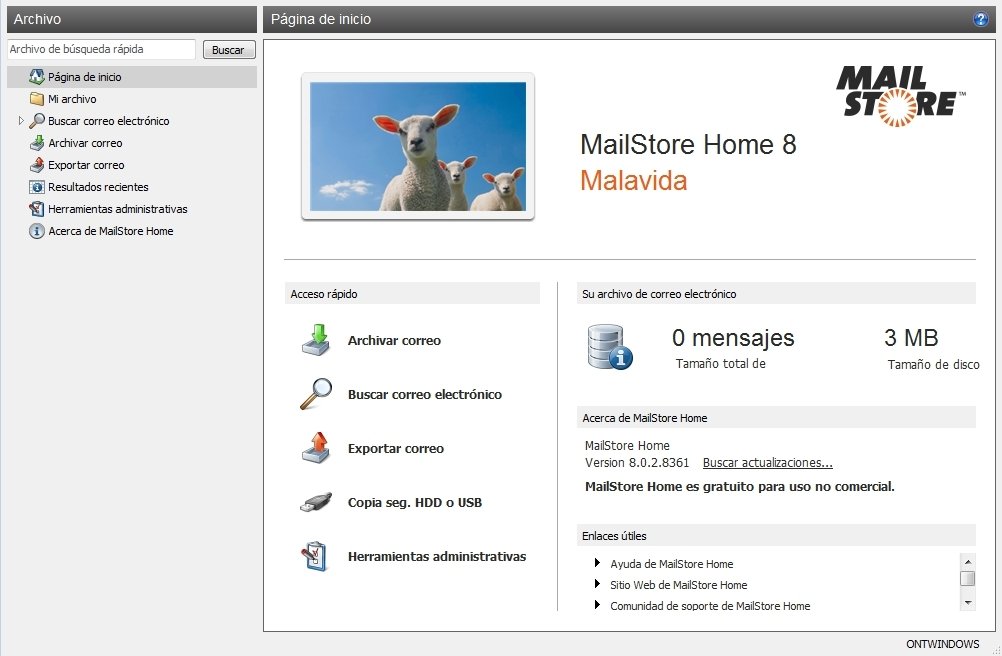The width and height of the screenshot is (1002, 656).
Task: Open Ayuda de MailStore Home link
Action: [x=672, y=564]
